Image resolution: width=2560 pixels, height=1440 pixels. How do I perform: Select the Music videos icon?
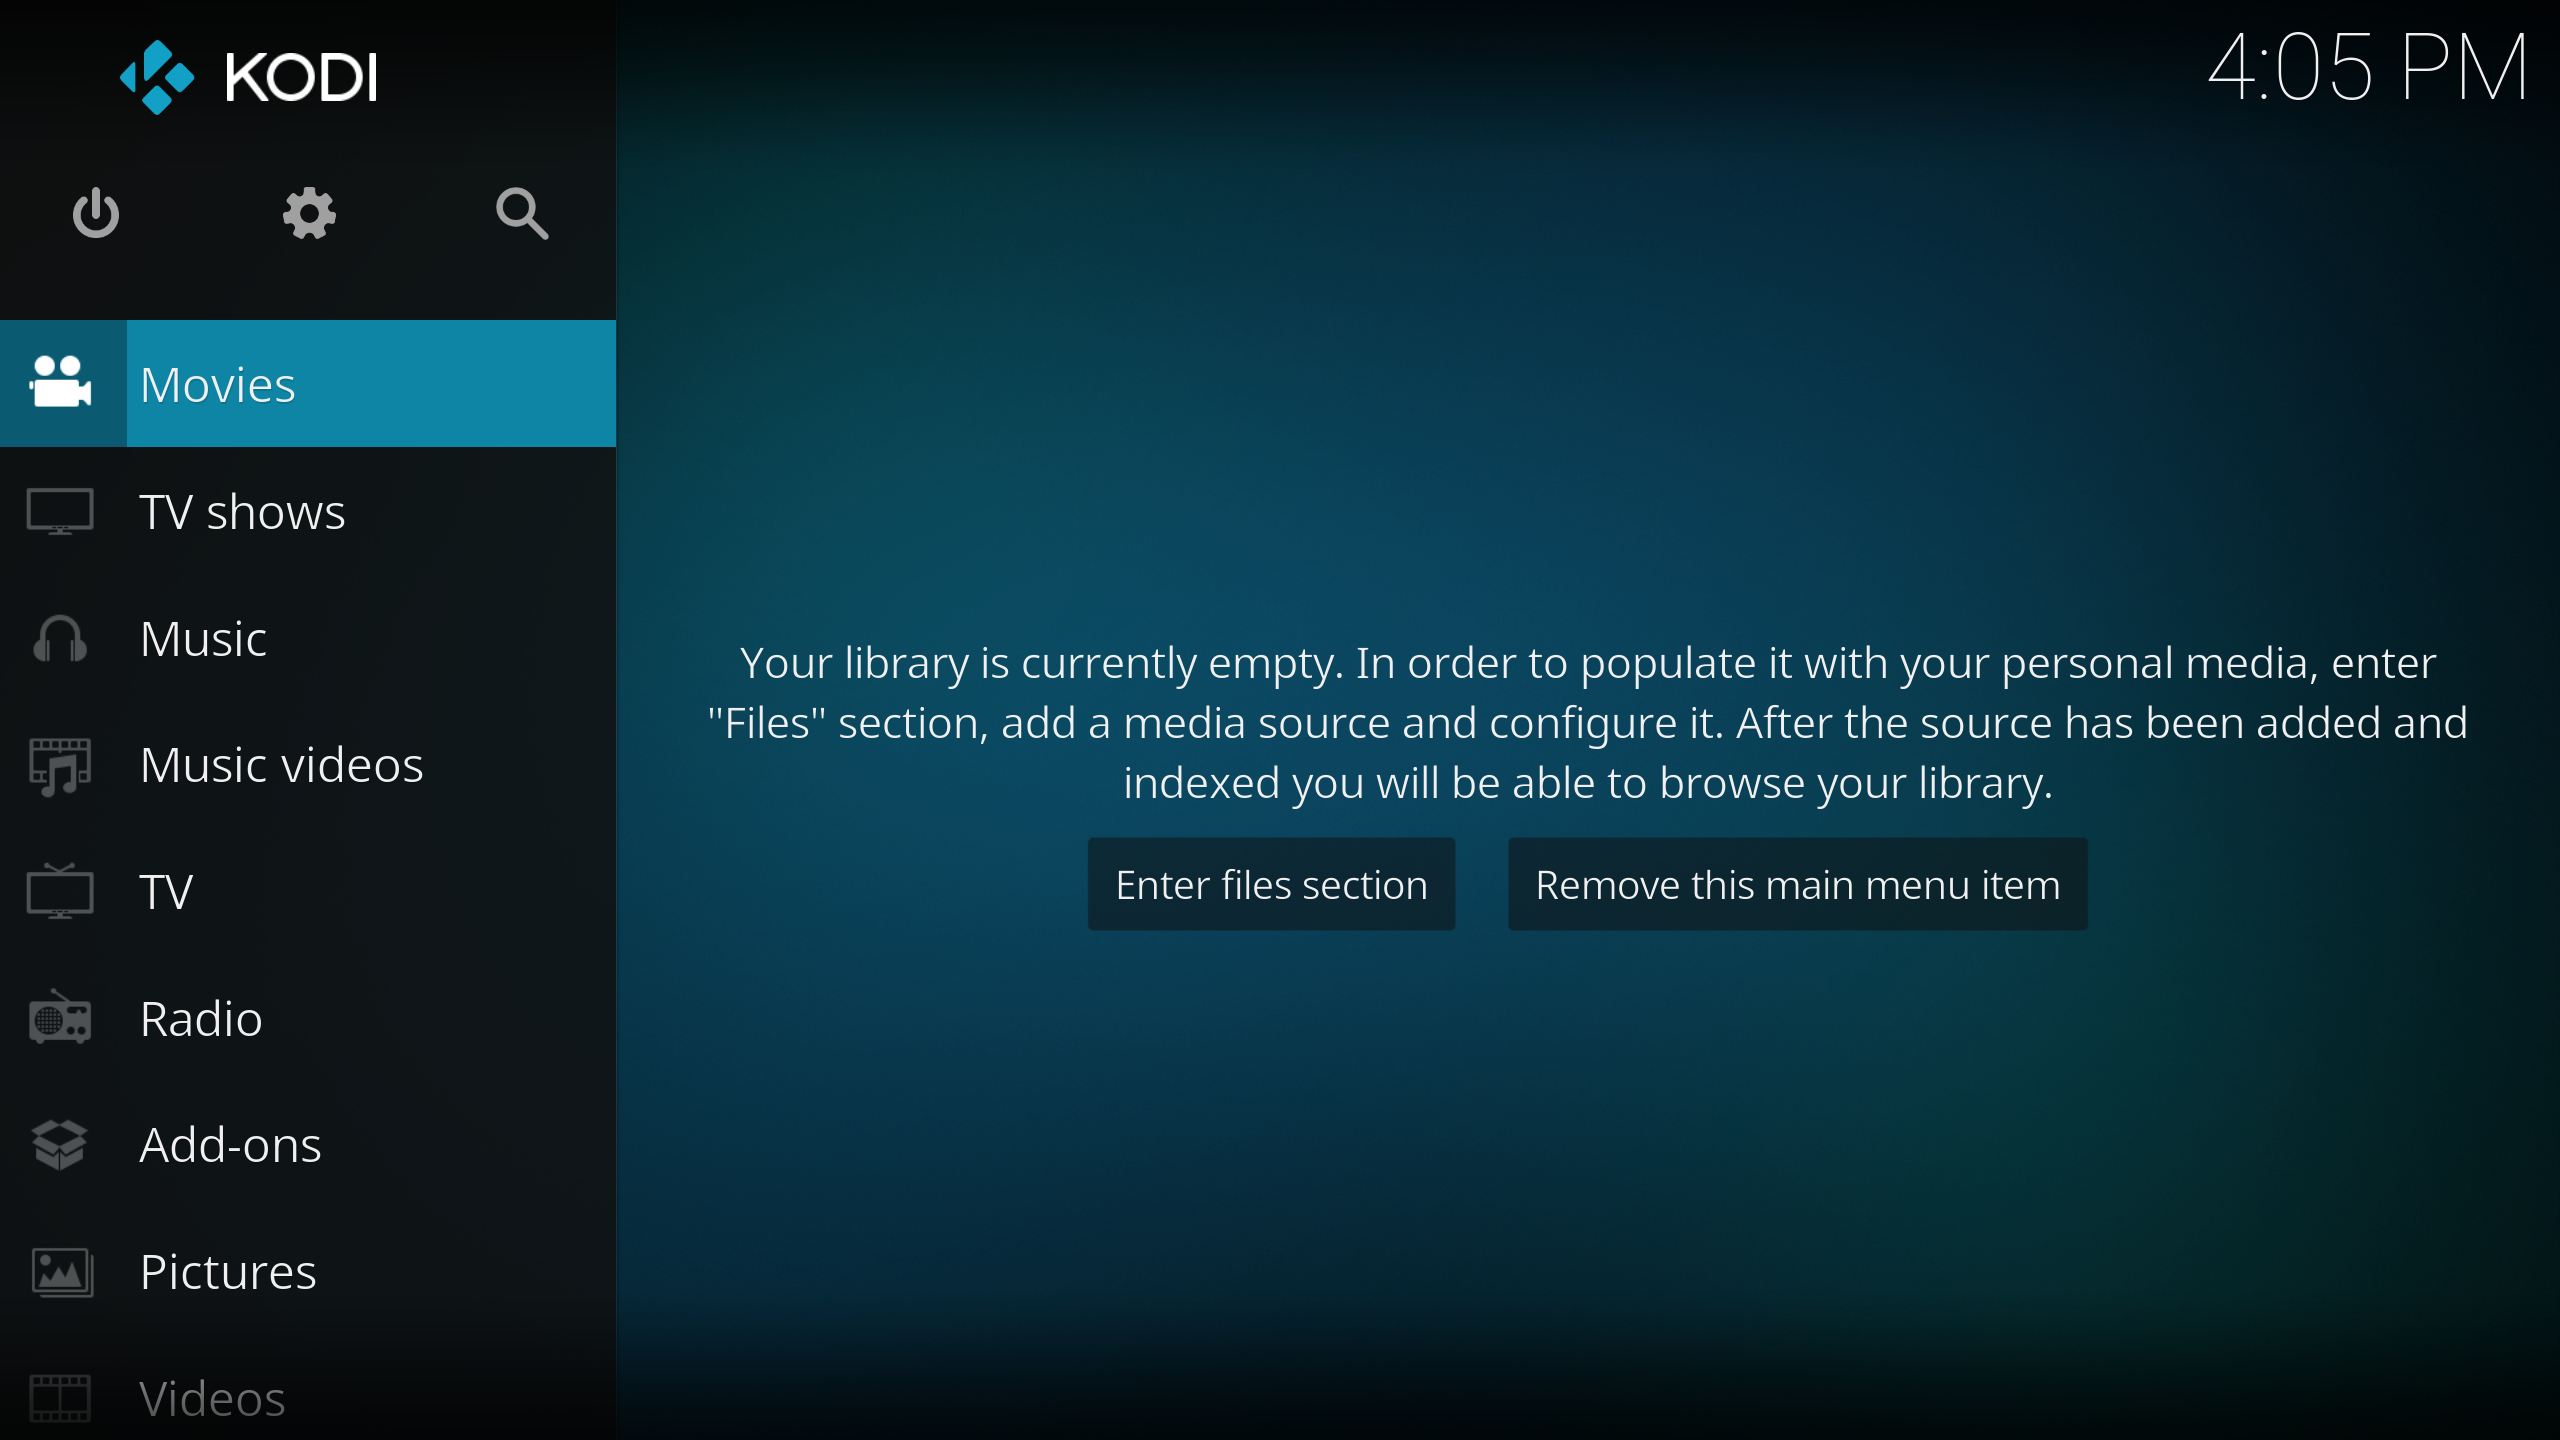(60, 763)
